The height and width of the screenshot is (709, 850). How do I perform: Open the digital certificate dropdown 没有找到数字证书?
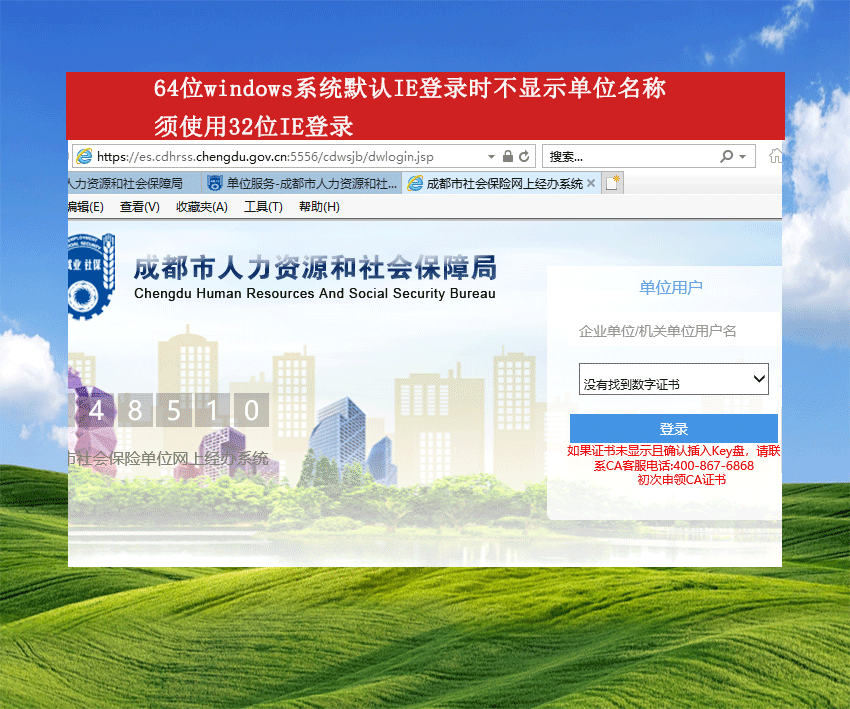coord(673,379)
